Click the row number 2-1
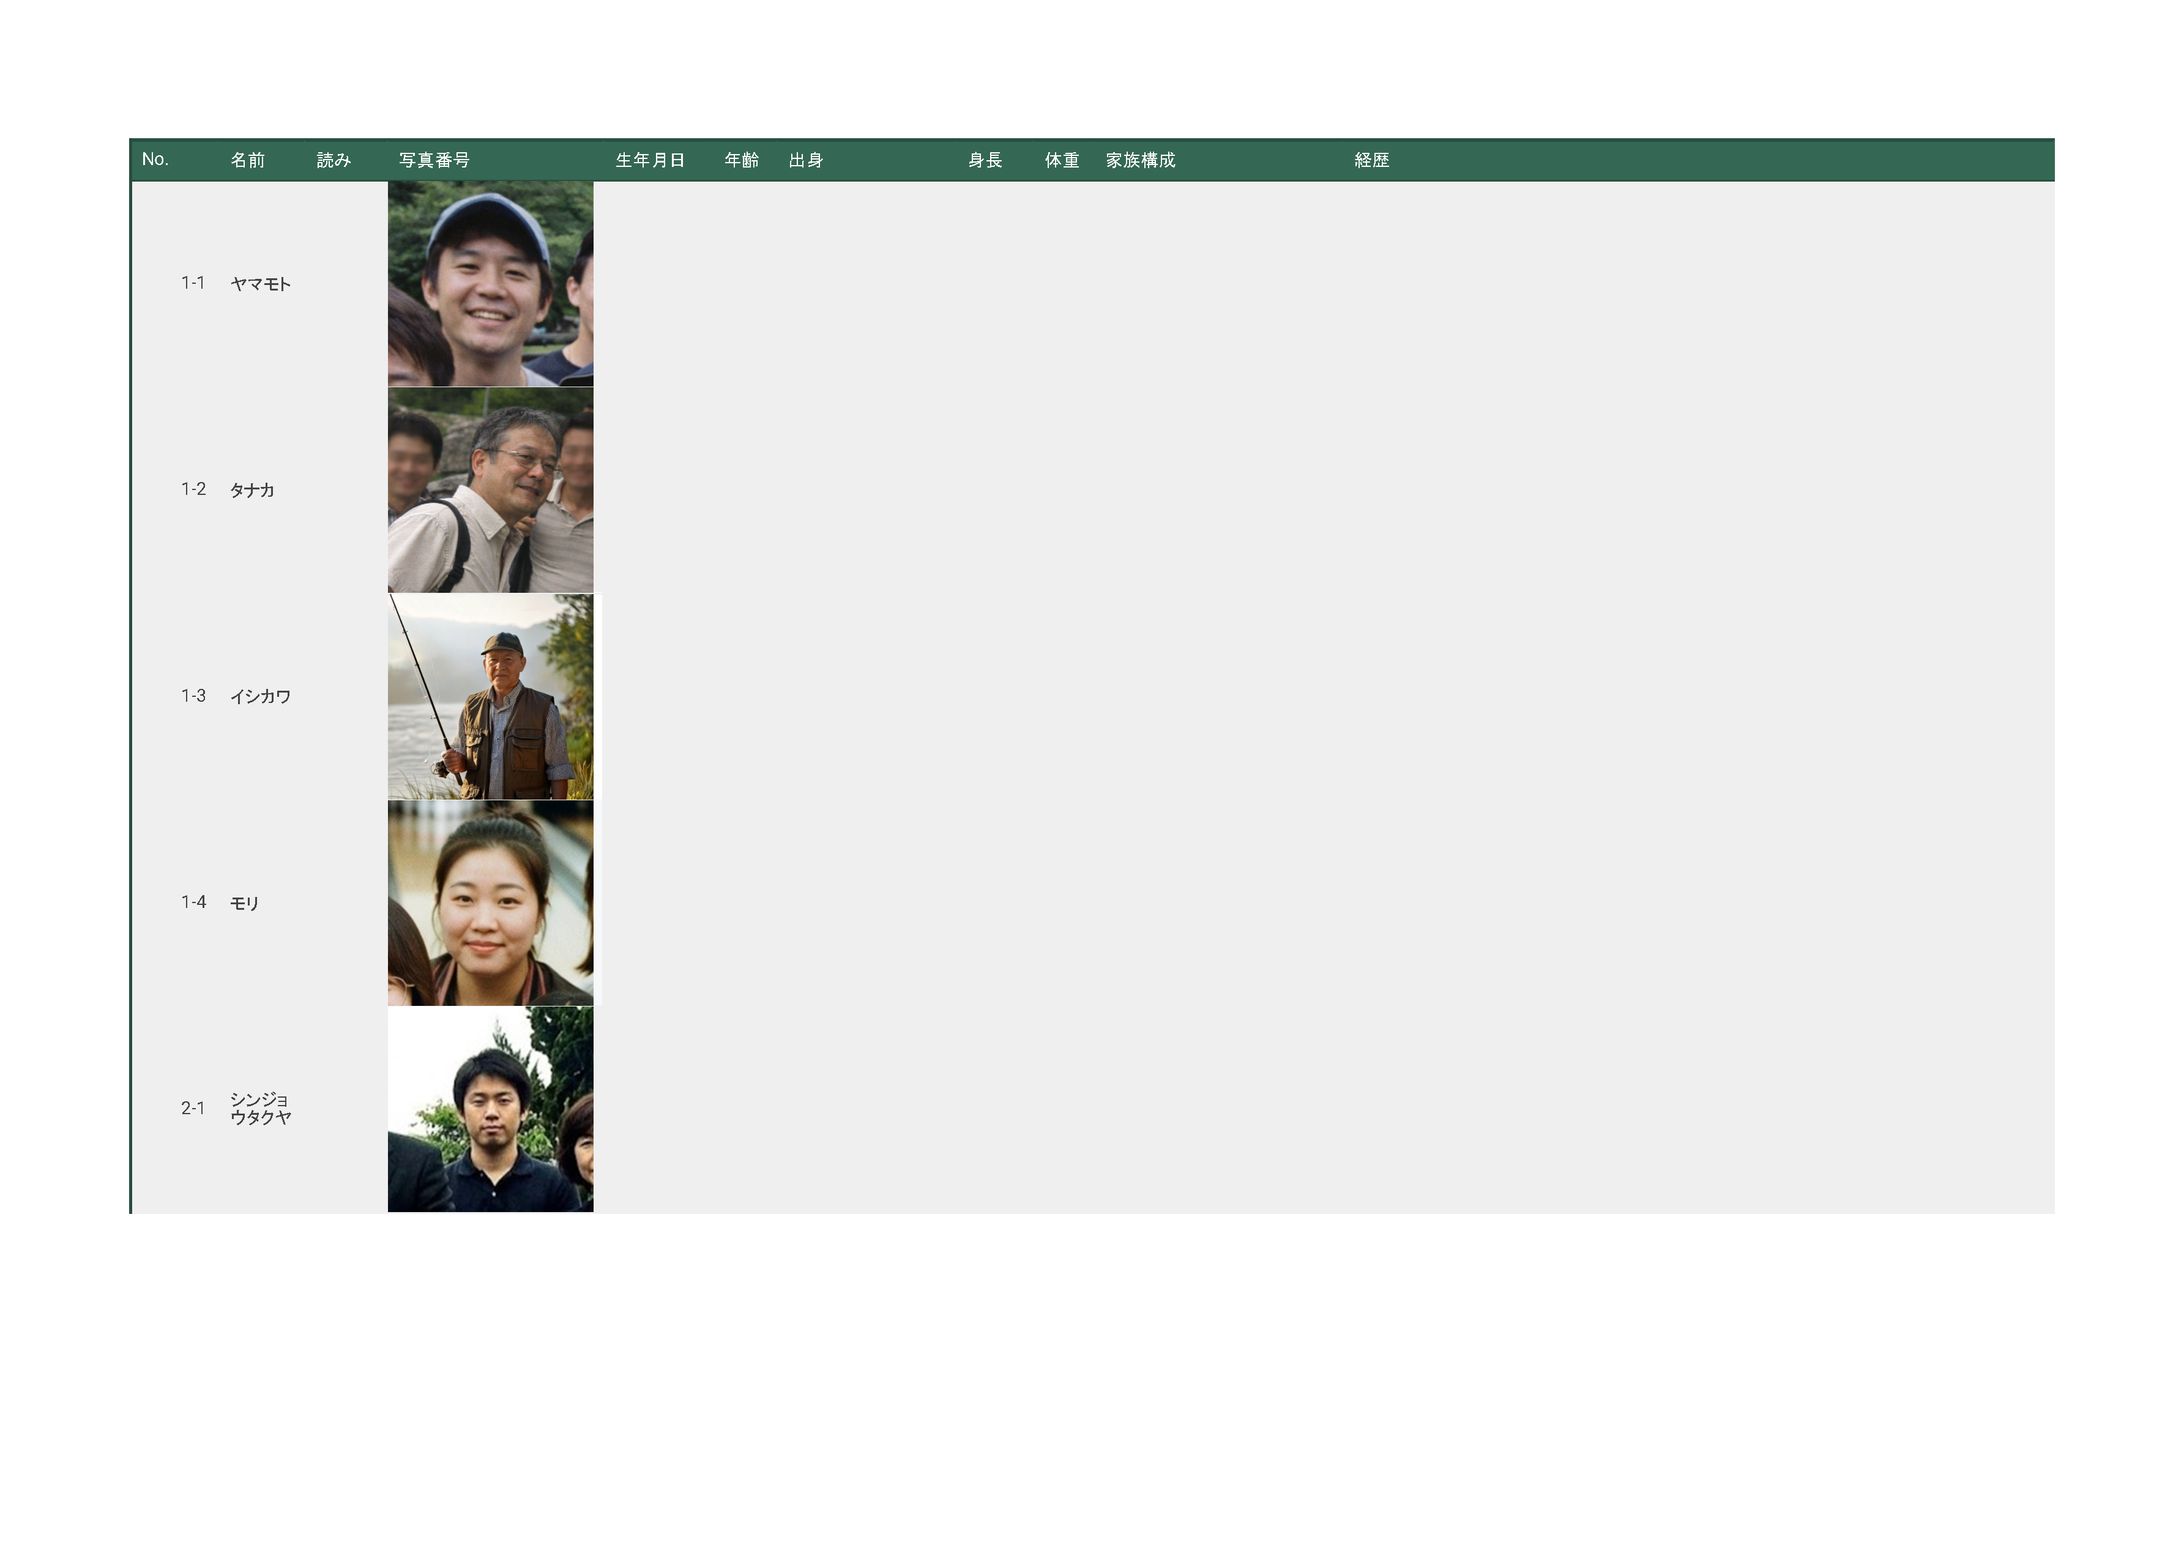2184x1543 pixels. pos(193,1108)
